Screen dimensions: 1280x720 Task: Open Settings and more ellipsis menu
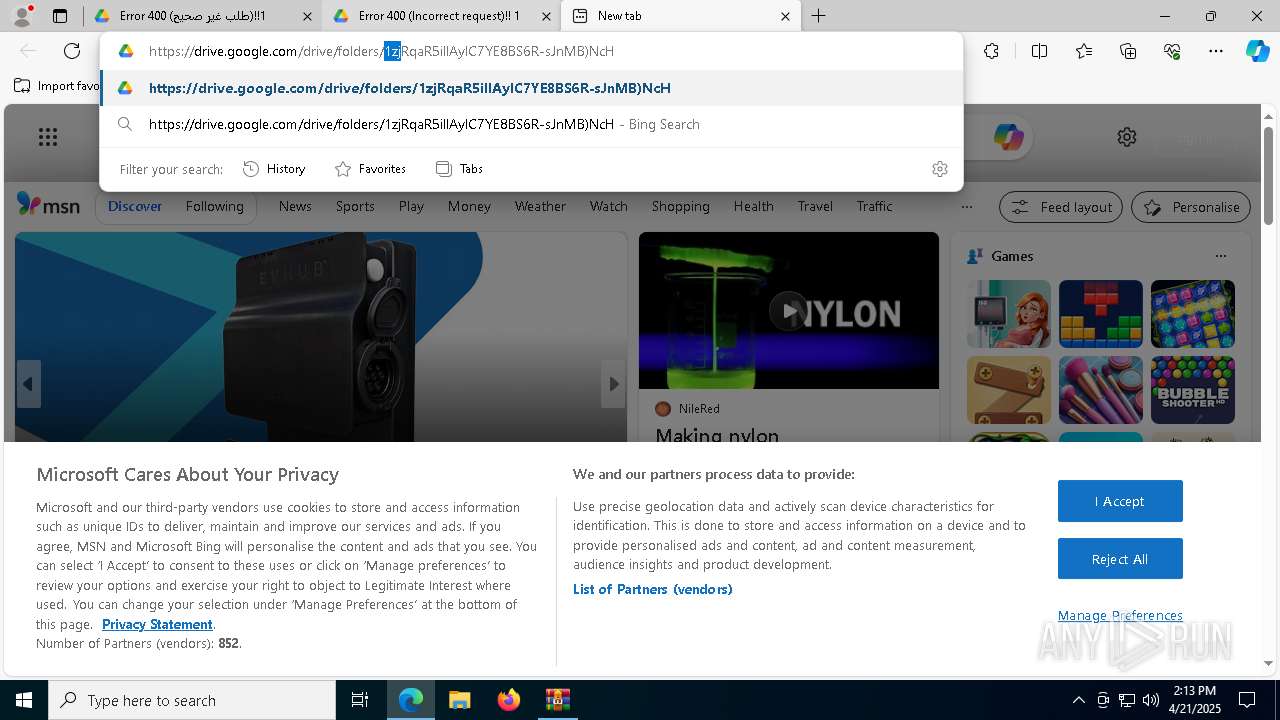tap(1216, 51)
